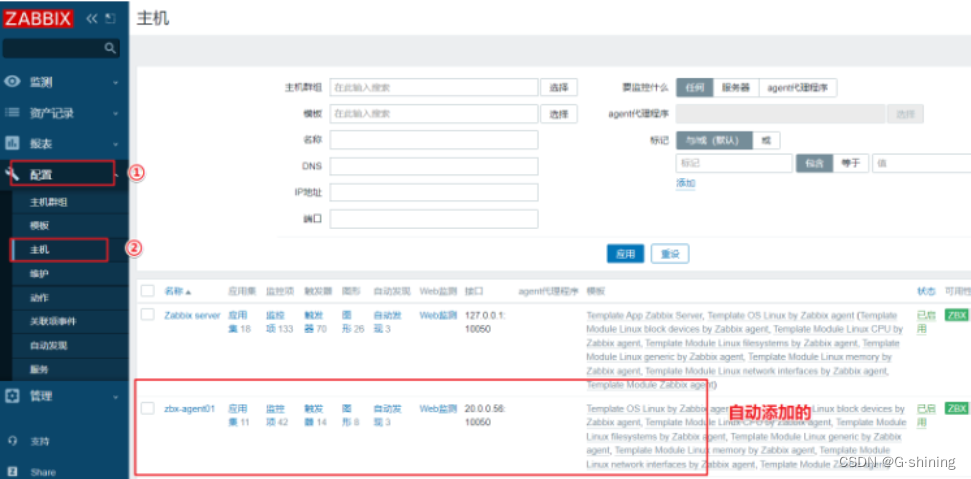Click the Z icon for Share

pyautogui.click(x=12, y=471)
